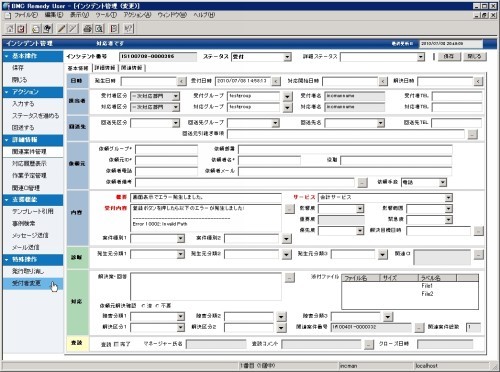Screen dimensions: 500x372
Task: Click the document icon left of ファイル menu
Action: point(8,15)
